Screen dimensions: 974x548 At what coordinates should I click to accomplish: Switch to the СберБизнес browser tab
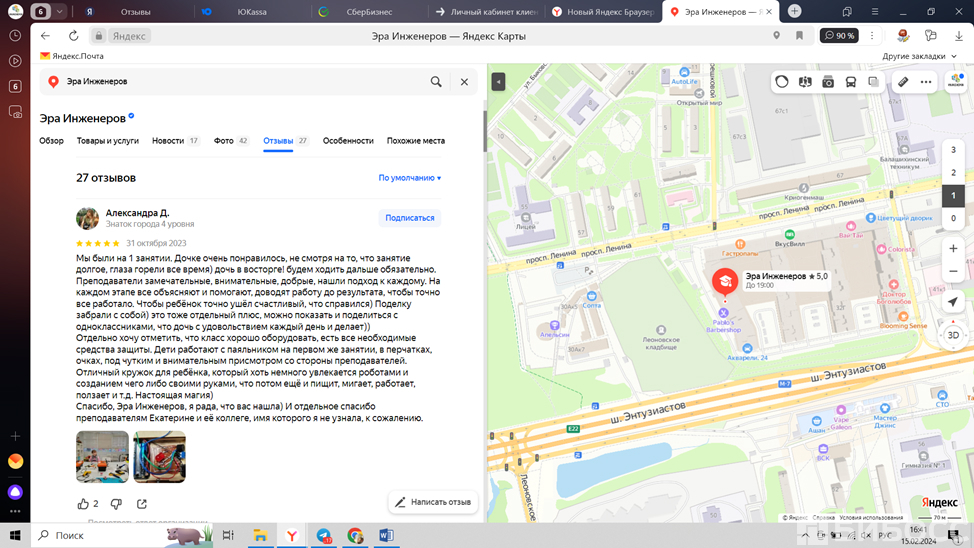(x=369, y=12)
